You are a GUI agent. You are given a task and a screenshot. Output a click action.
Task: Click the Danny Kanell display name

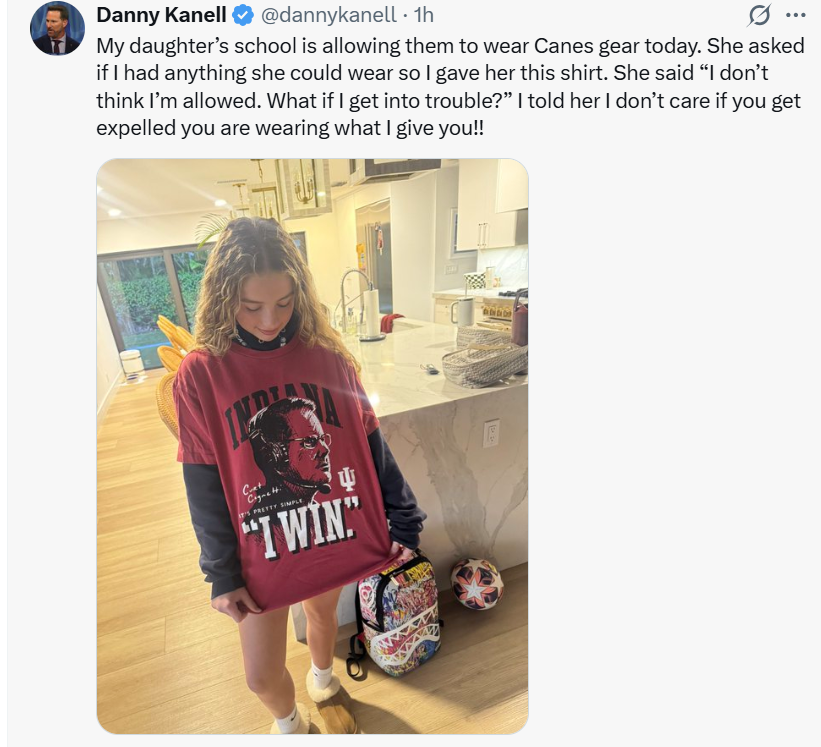point(161,15)
